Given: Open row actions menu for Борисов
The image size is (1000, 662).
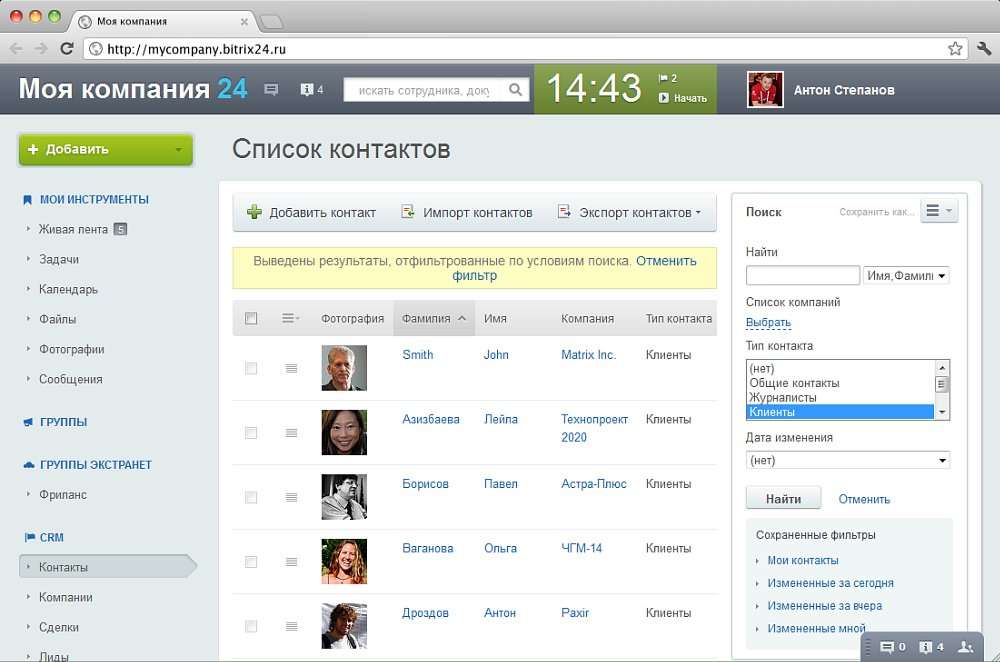Looking at the screenshot, I should point(291,497).
